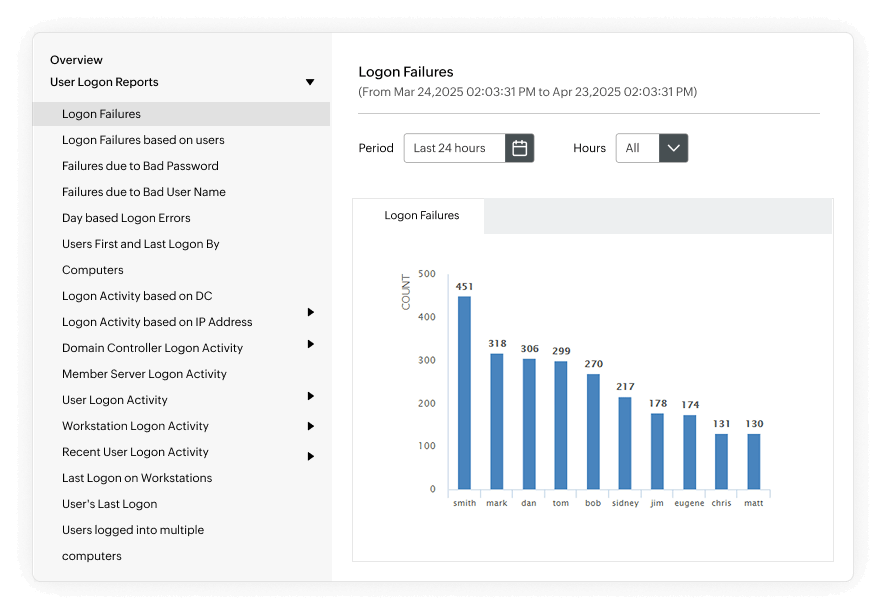Expand Workstation Logon Activity submenu
Image resolution: width=886 pixels, height=614 pixels.
pos(310,425)
